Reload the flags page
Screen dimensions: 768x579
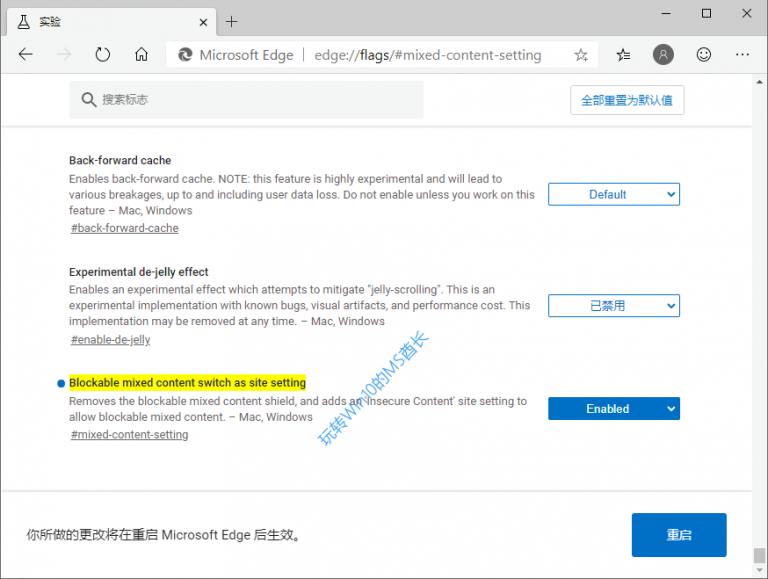[x=102, y=54]
